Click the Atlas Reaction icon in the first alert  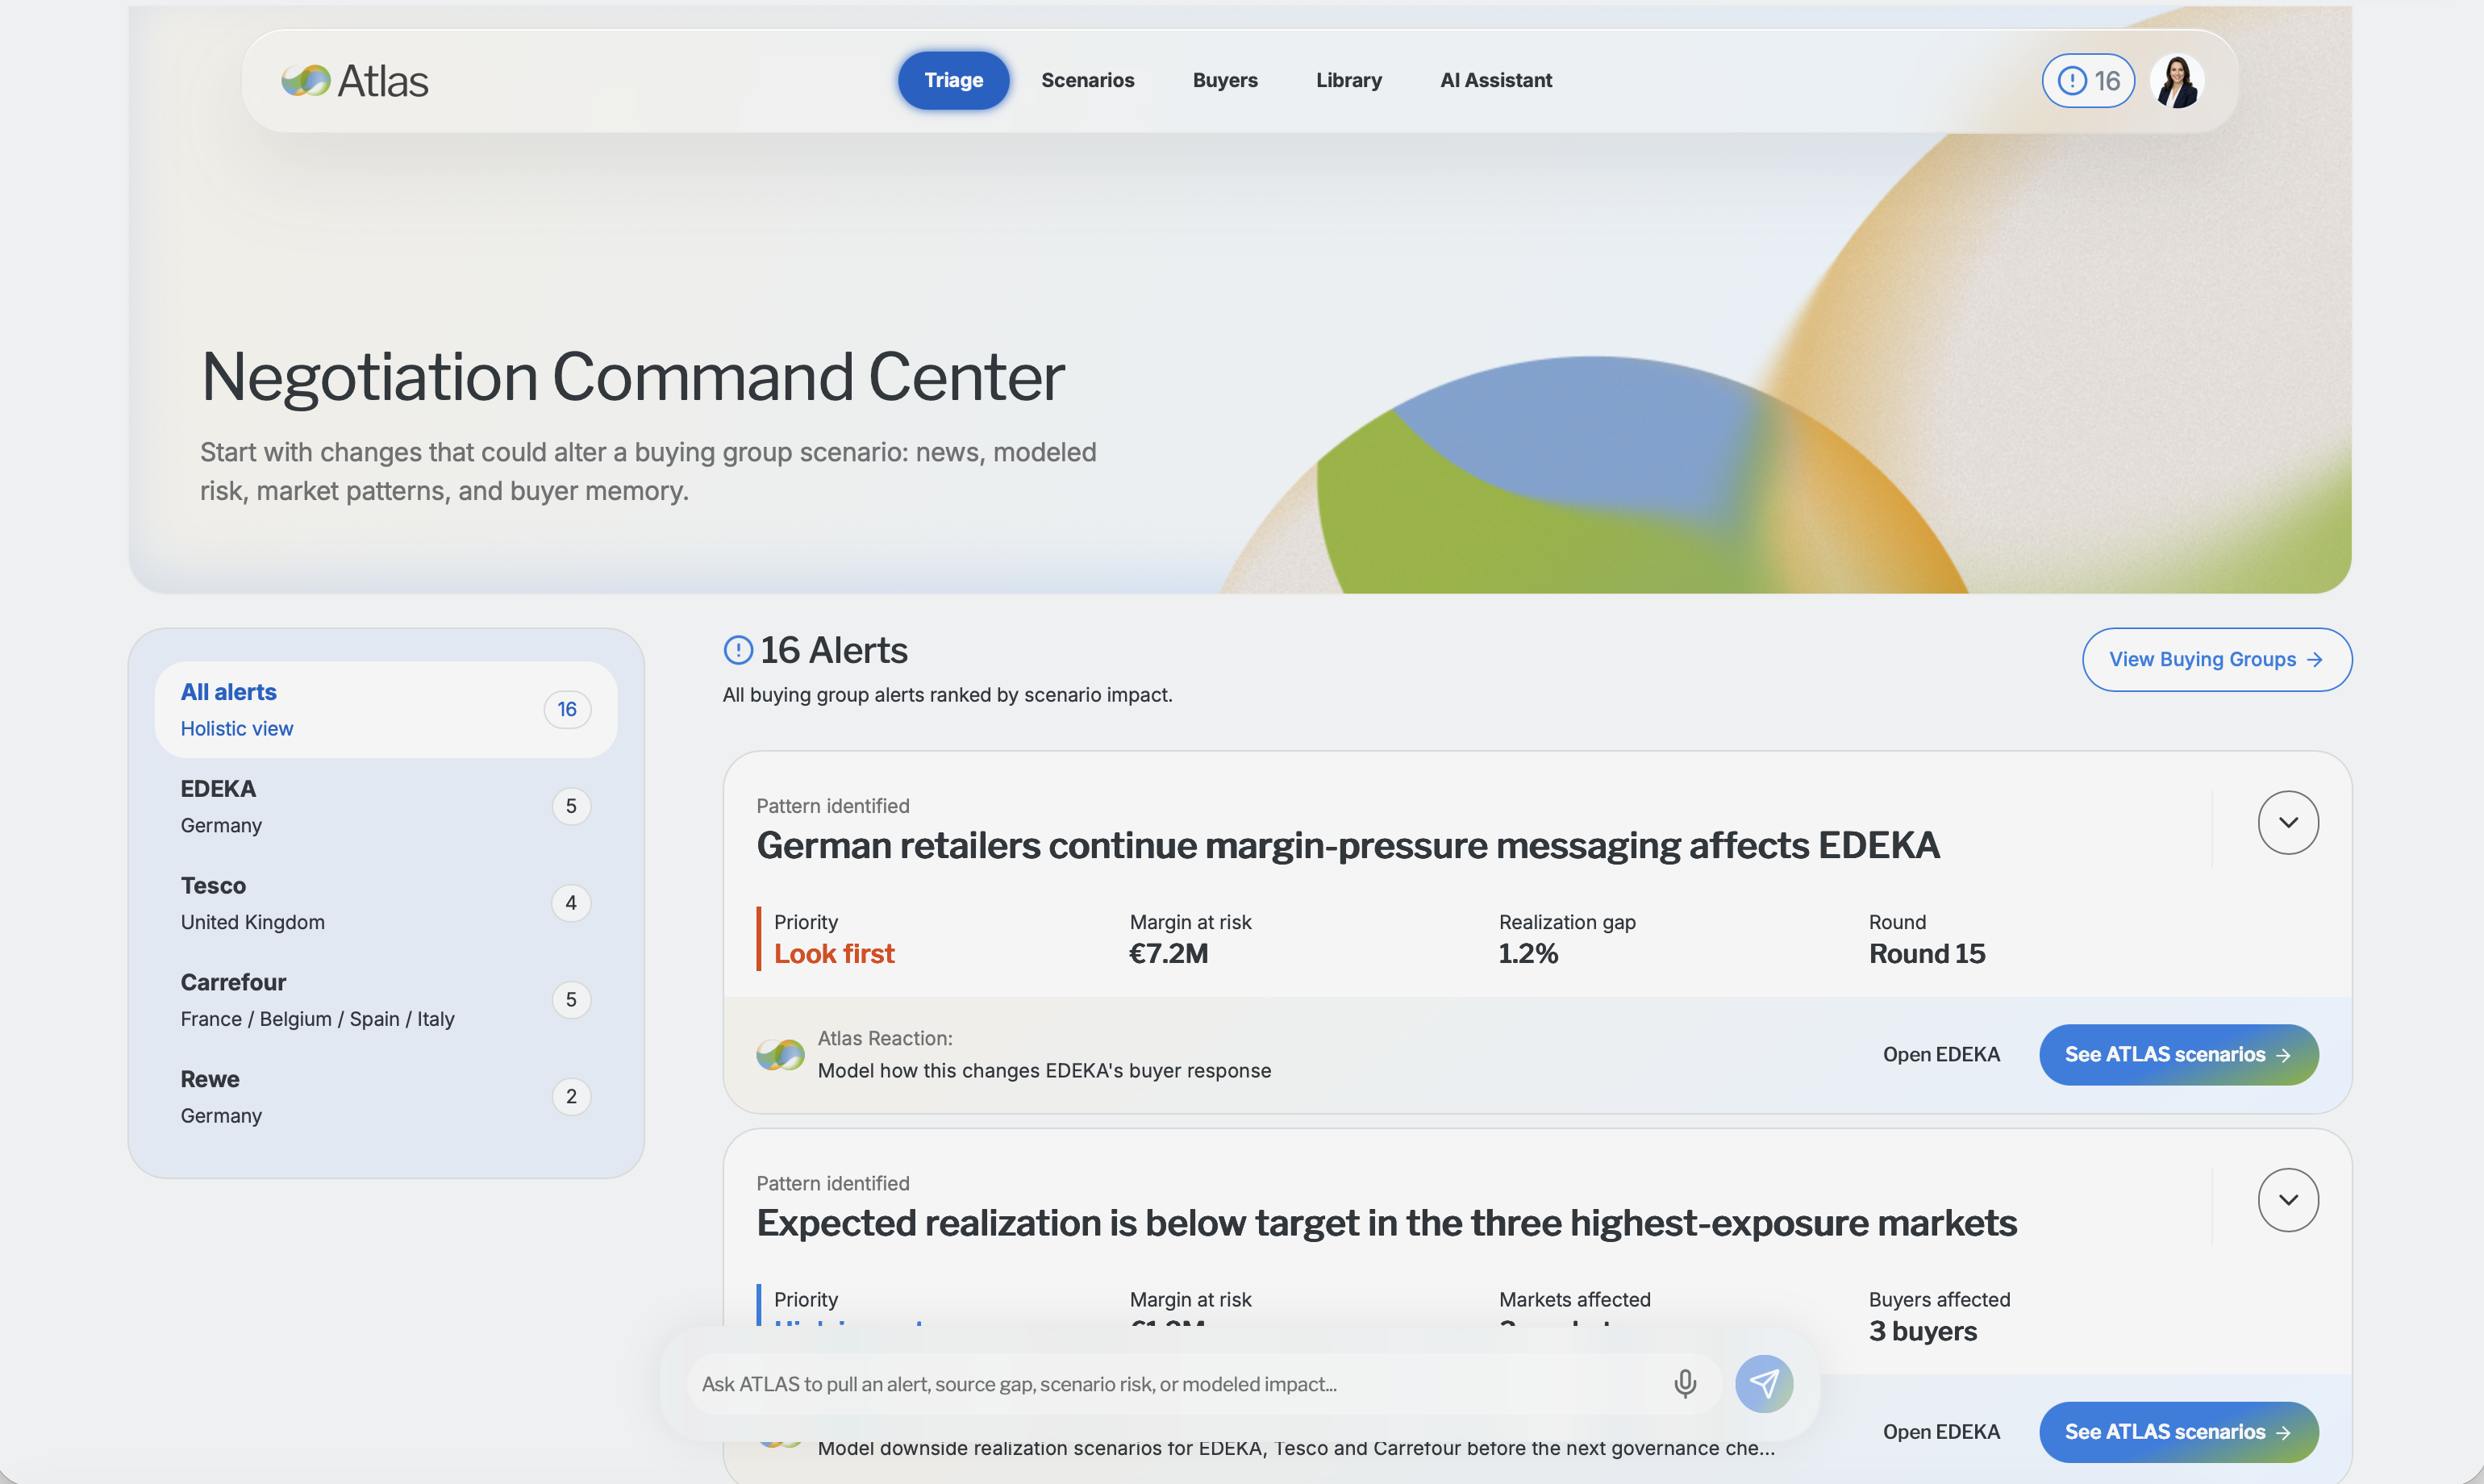click(x=780, y=1054)
